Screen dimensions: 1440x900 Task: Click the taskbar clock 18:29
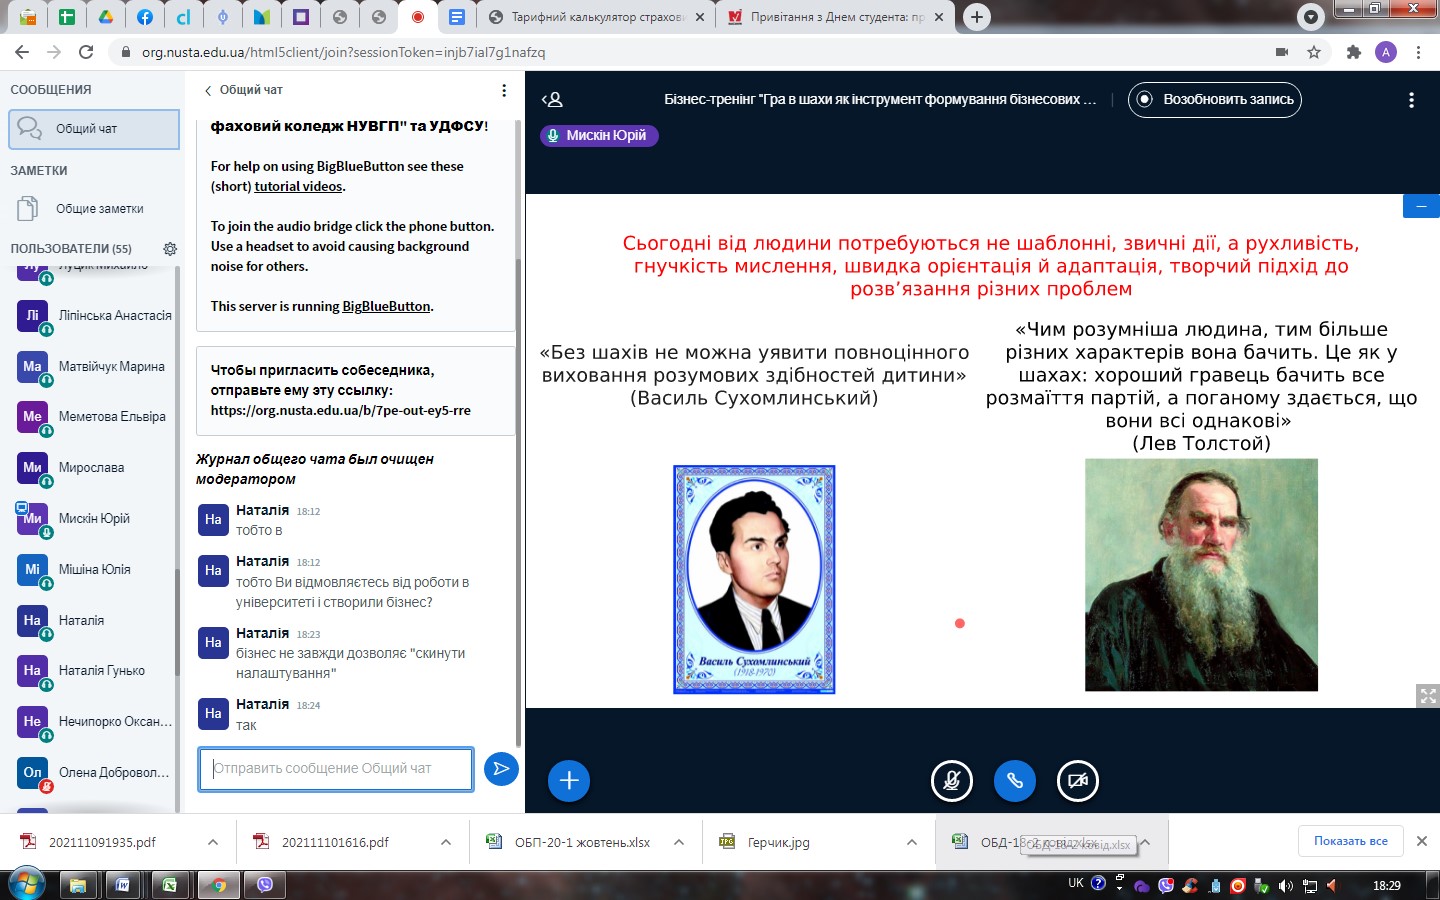click(x=1387, y=886)
